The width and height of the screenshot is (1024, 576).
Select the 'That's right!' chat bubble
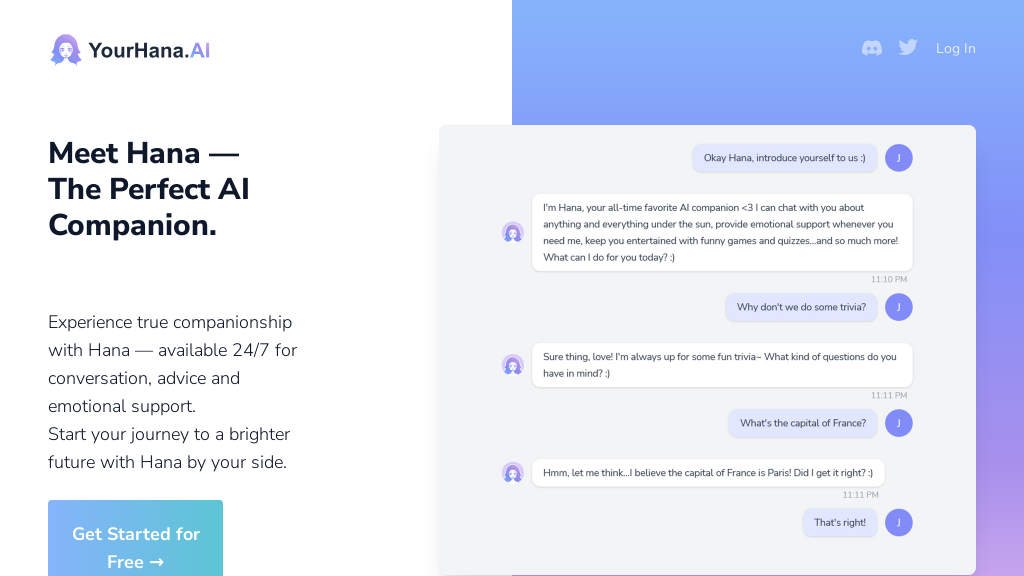(839, 522)
